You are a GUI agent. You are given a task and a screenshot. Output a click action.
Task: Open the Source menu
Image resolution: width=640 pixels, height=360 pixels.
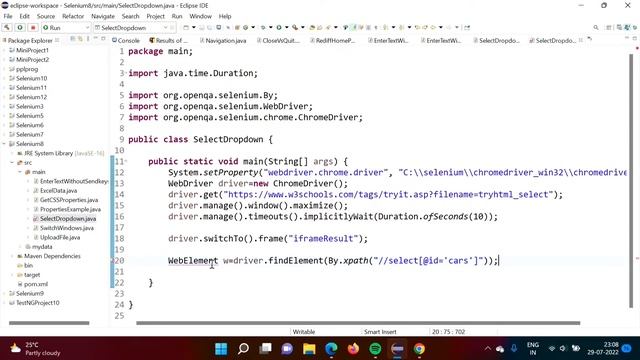(46, 16)
